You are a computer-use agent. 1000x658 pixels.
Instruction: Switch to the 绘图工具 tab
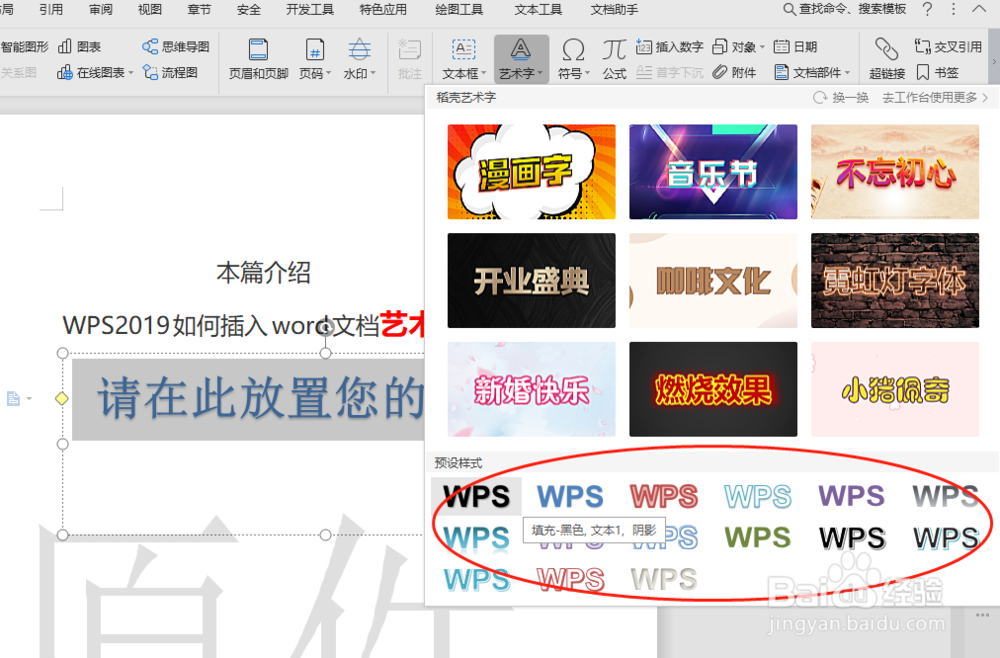(459, 9)
